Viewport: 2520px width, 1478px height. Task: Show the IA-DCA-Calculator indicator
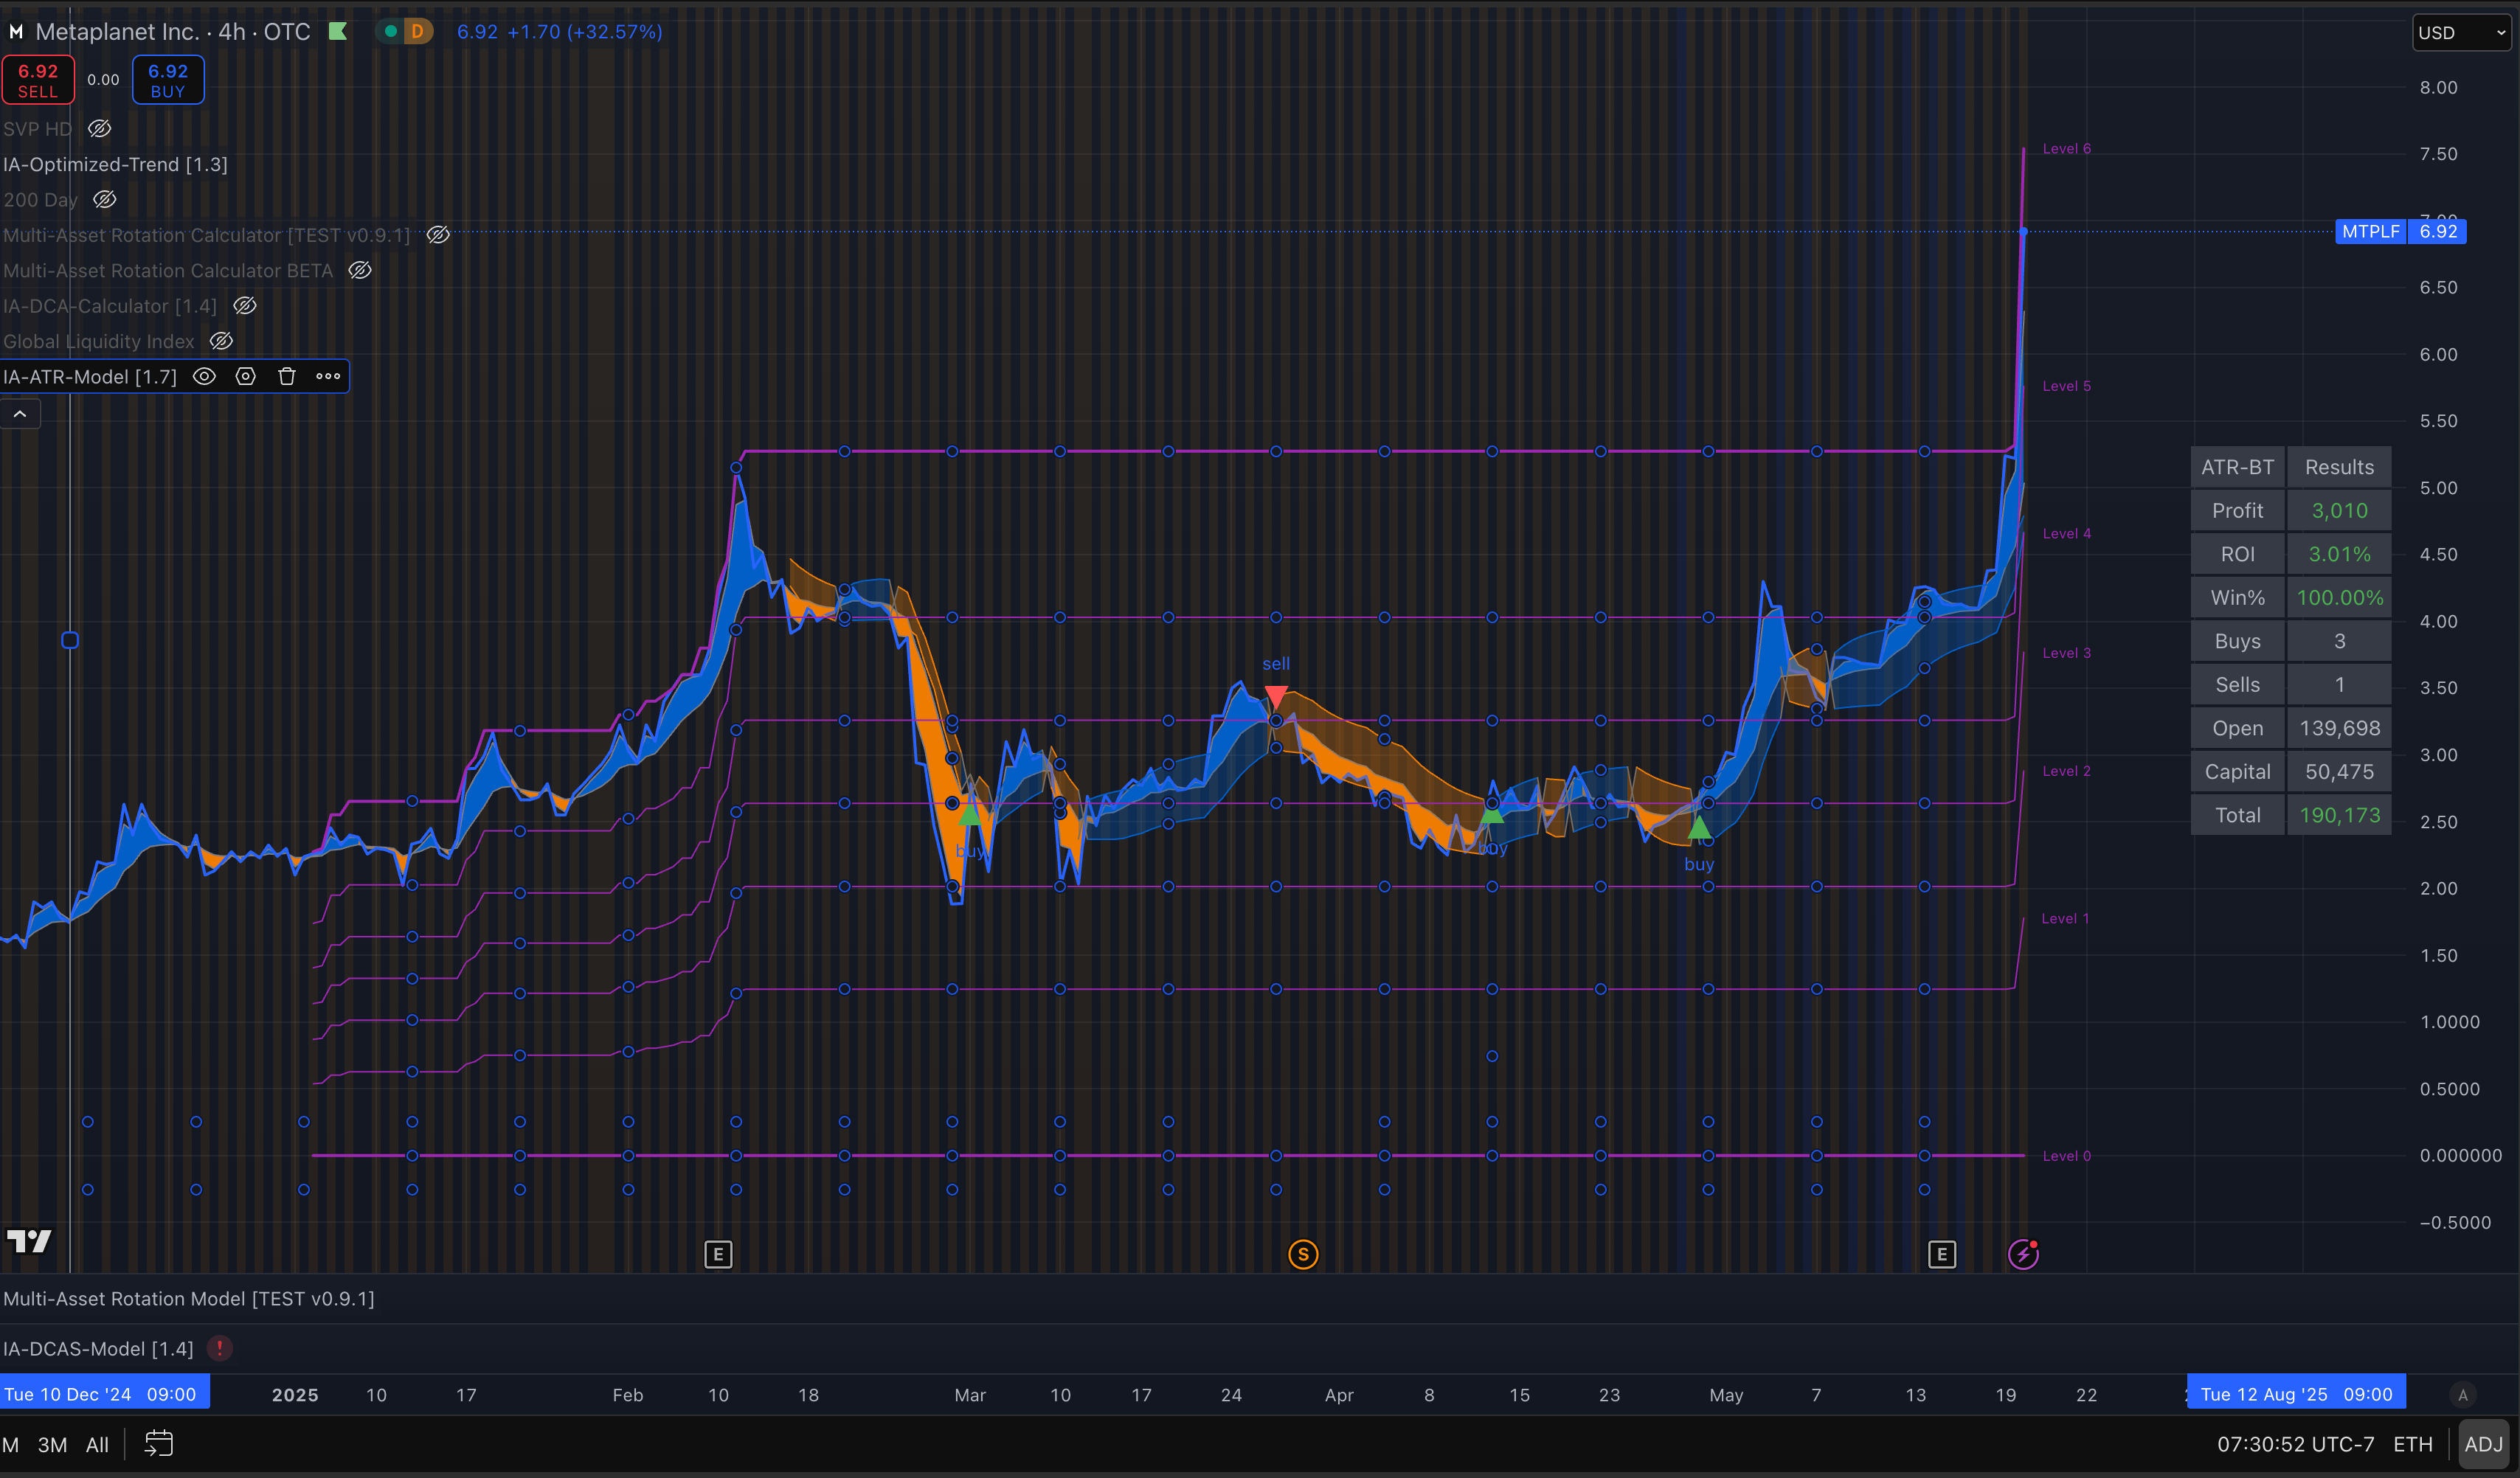(x=245, y=306)
